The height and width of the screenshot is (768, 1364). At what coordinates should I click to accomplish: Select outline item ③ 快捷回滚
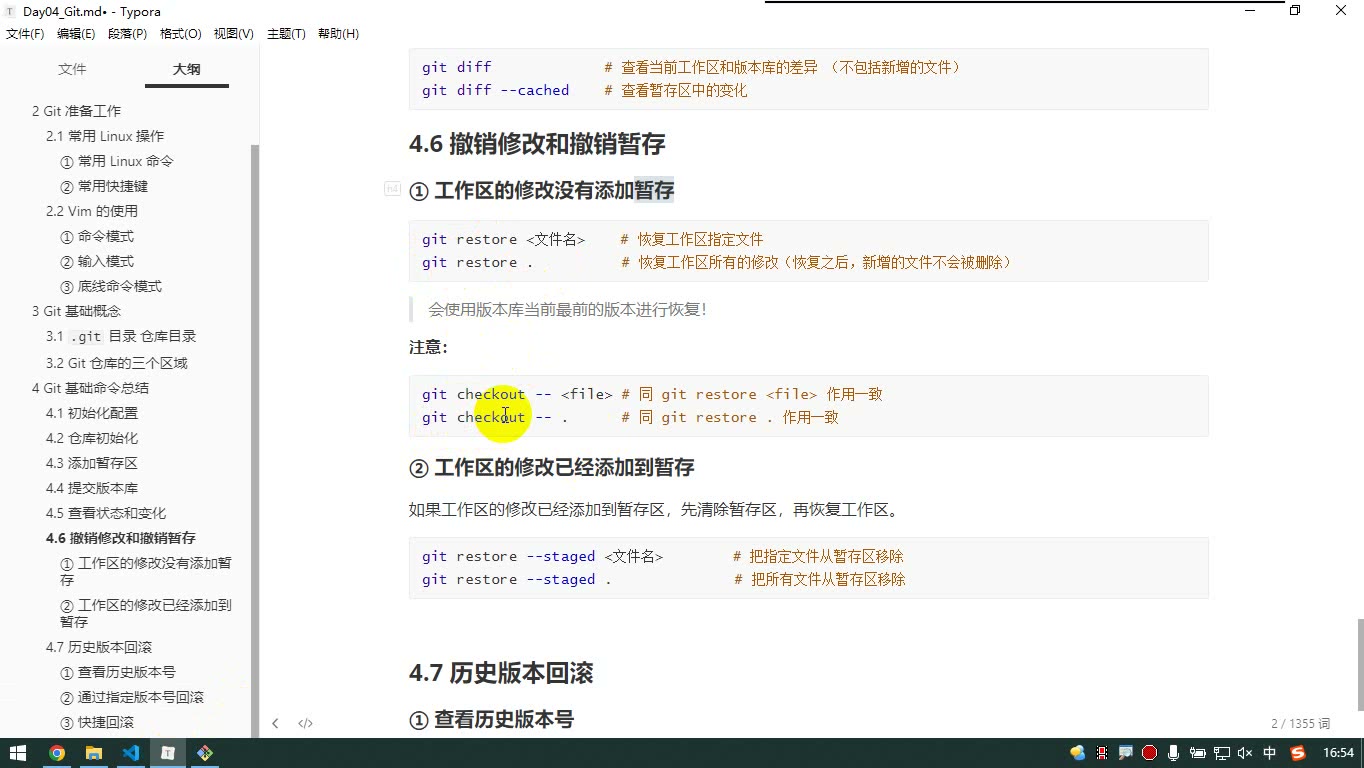click(x=96, y=722)
